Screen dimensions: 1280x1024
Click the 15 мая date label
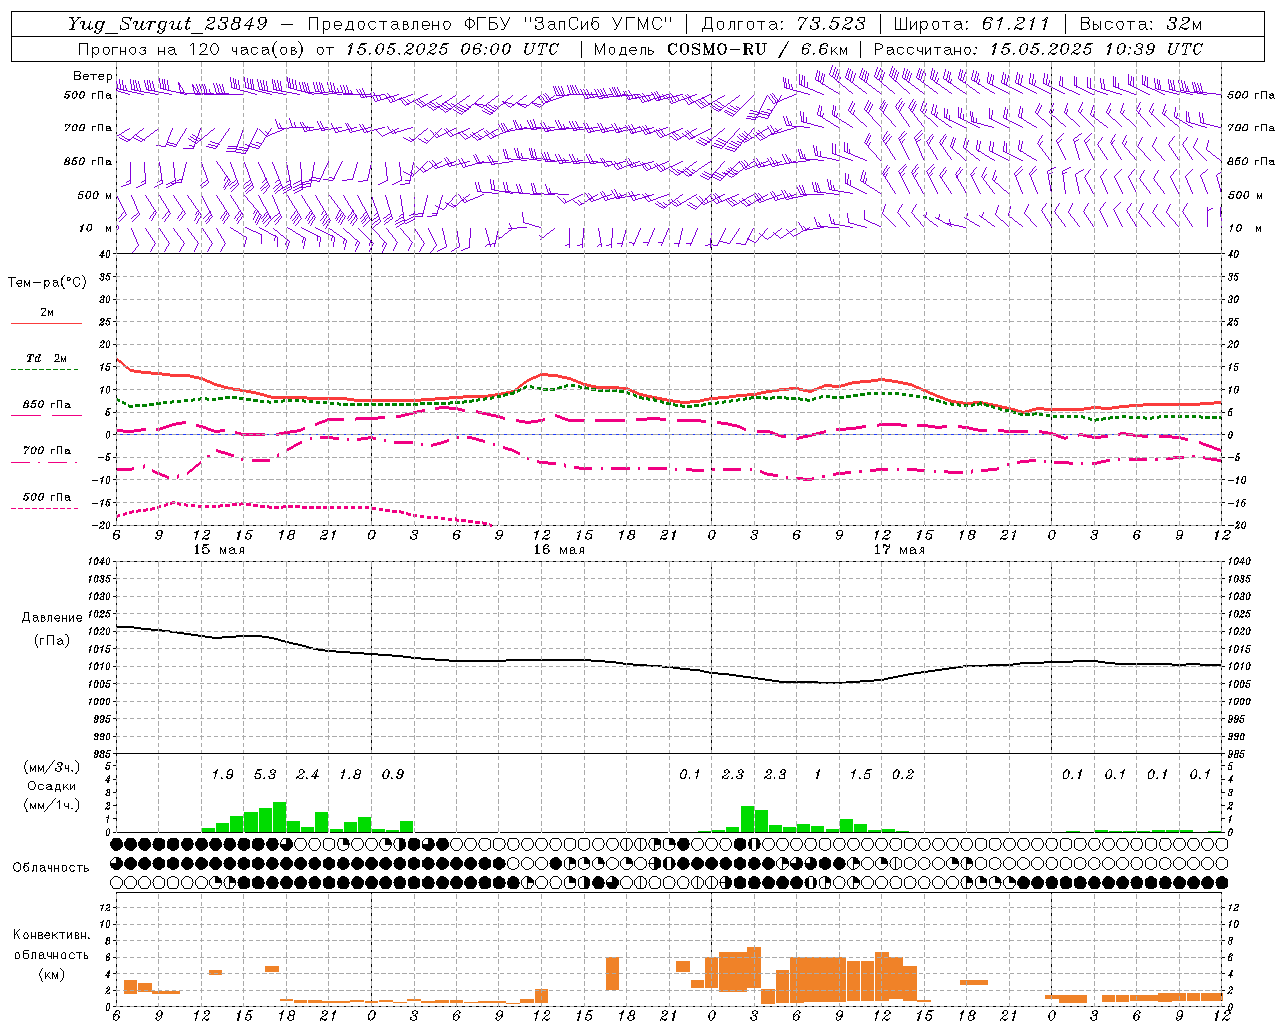(219, 550)
